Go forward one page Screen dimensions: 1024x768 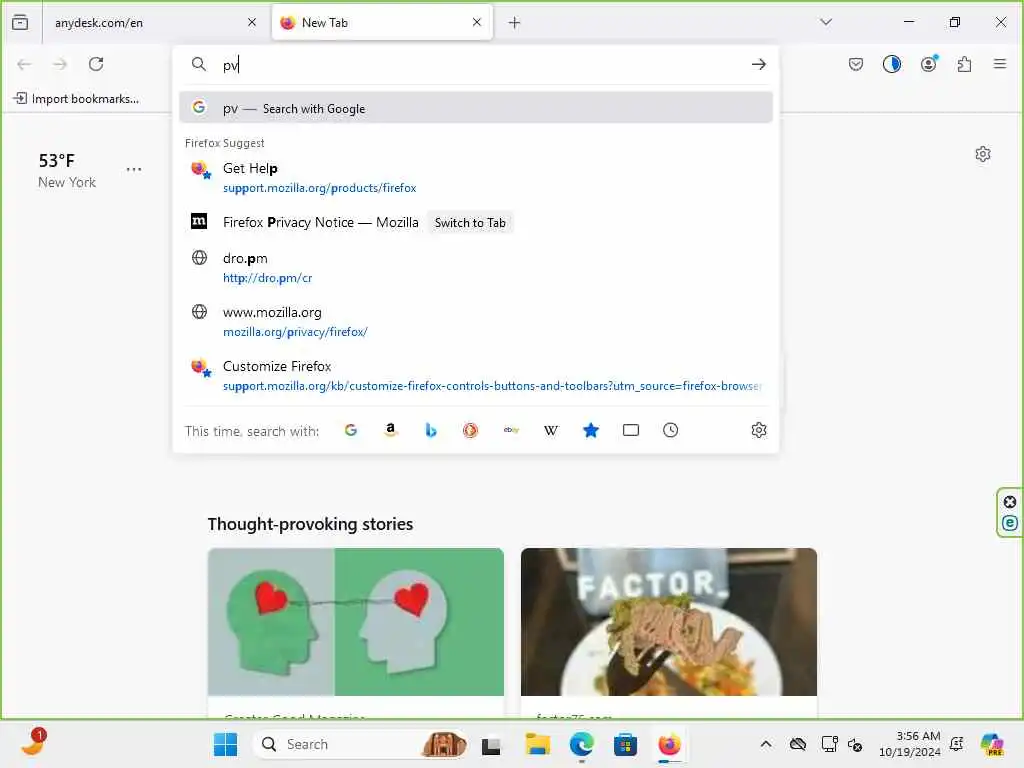pos(60,64)
